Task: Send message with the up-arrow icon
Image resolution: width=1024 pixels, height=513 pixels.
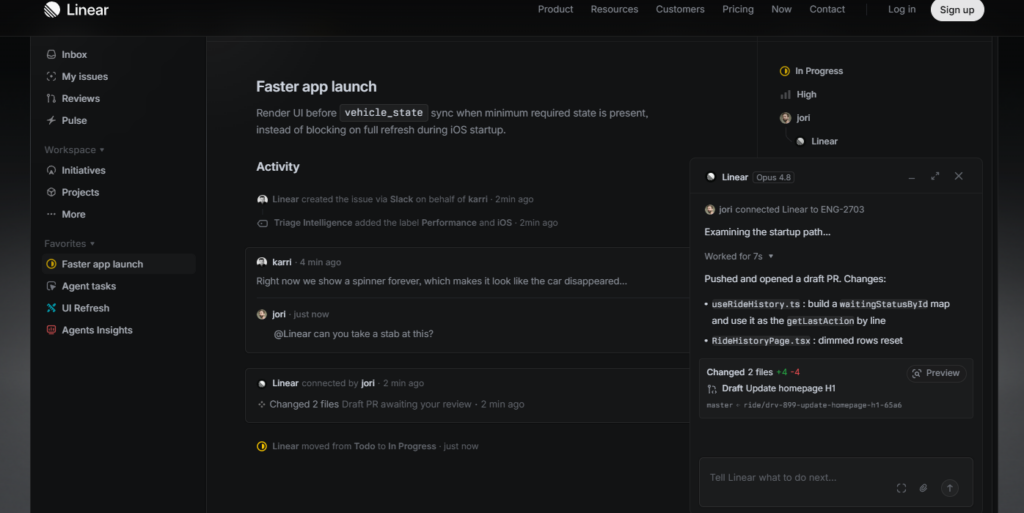Action: pos(950,488)
